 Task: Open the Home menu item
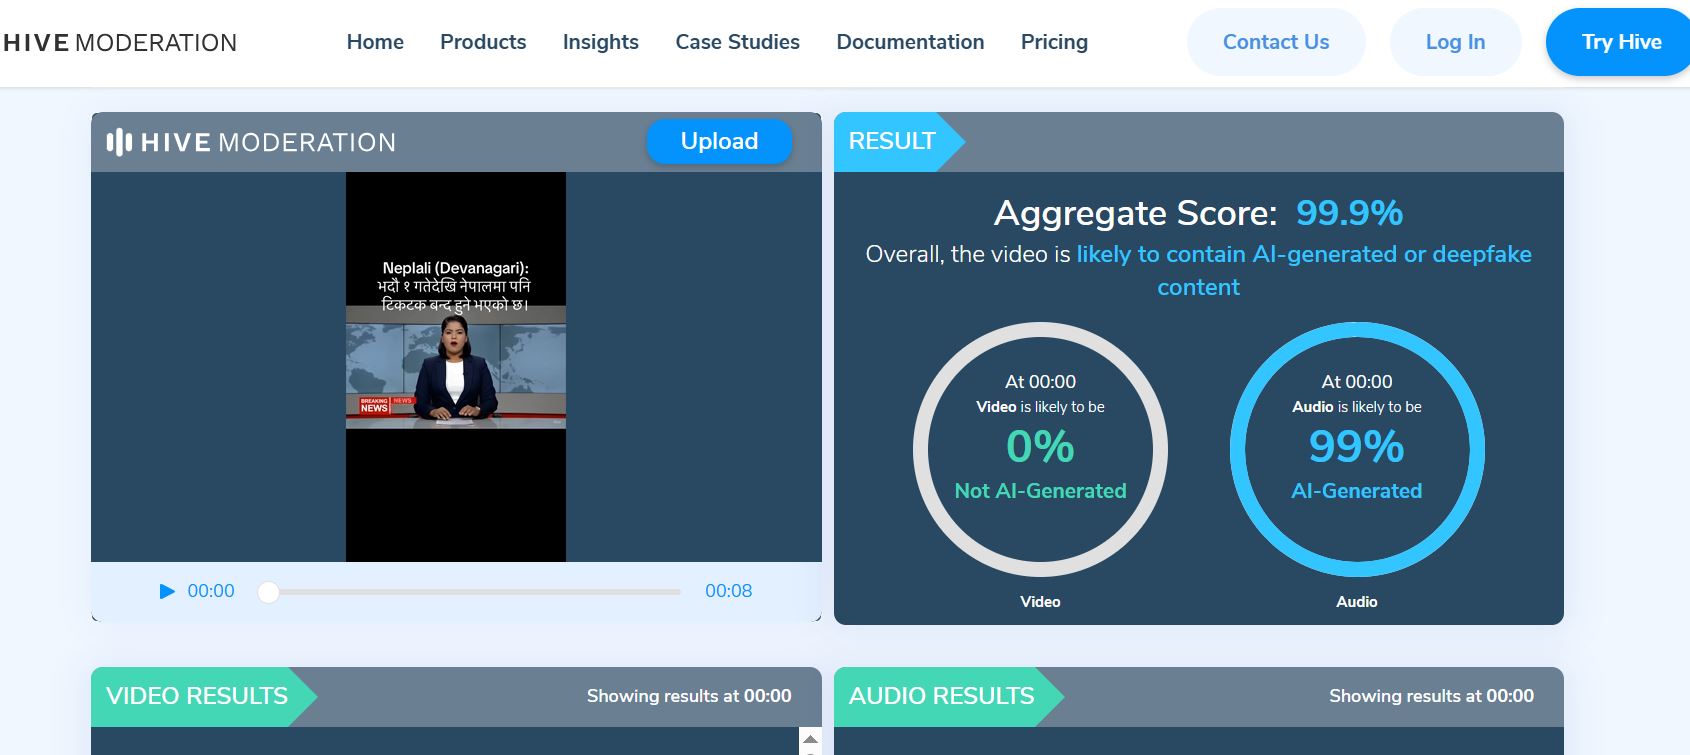(x=375, y=42)
